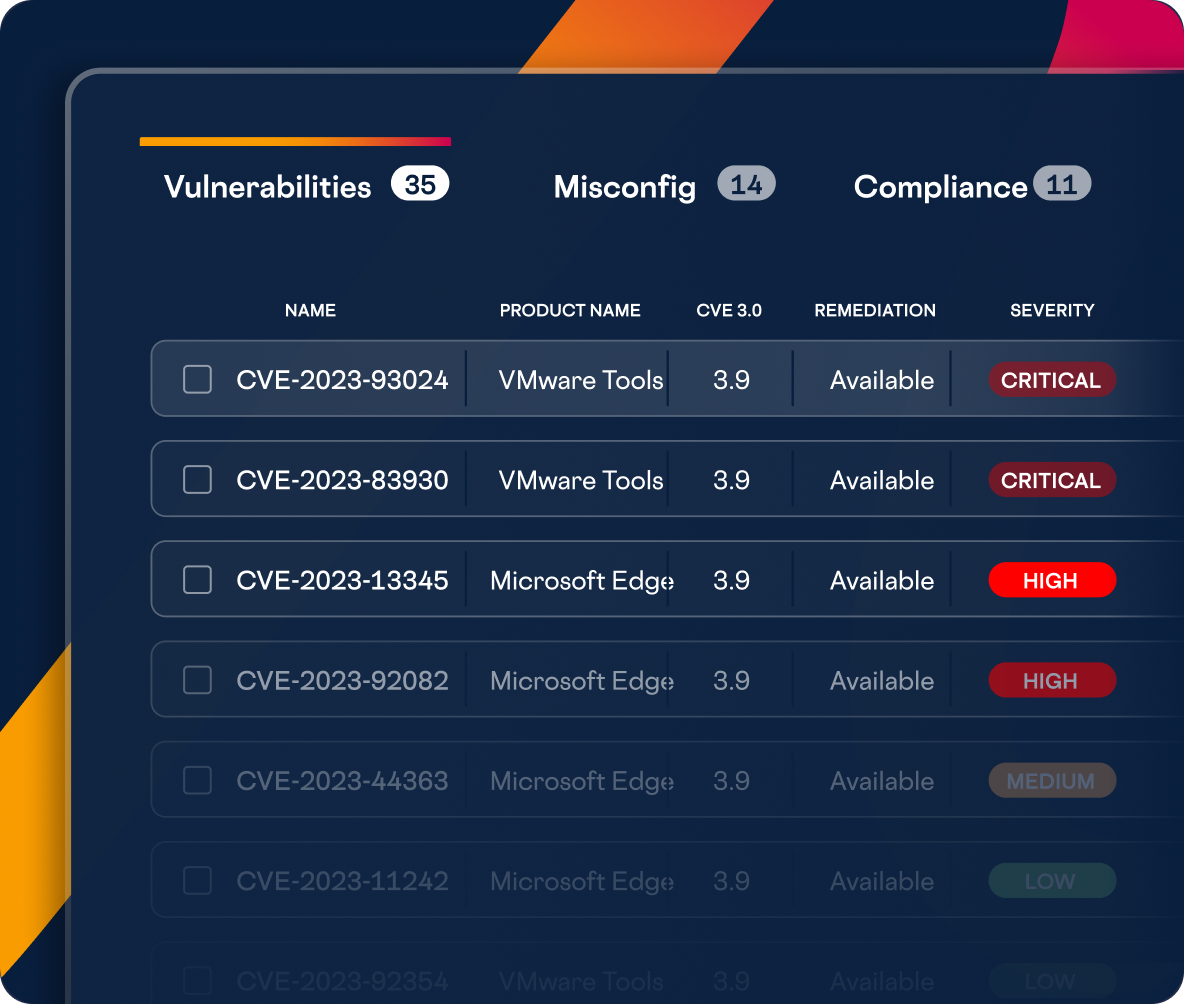This screenshot has width=1184, height=1004.
Task: Toggle the CVE-2023-44363 checkbox
Action: 197,780
